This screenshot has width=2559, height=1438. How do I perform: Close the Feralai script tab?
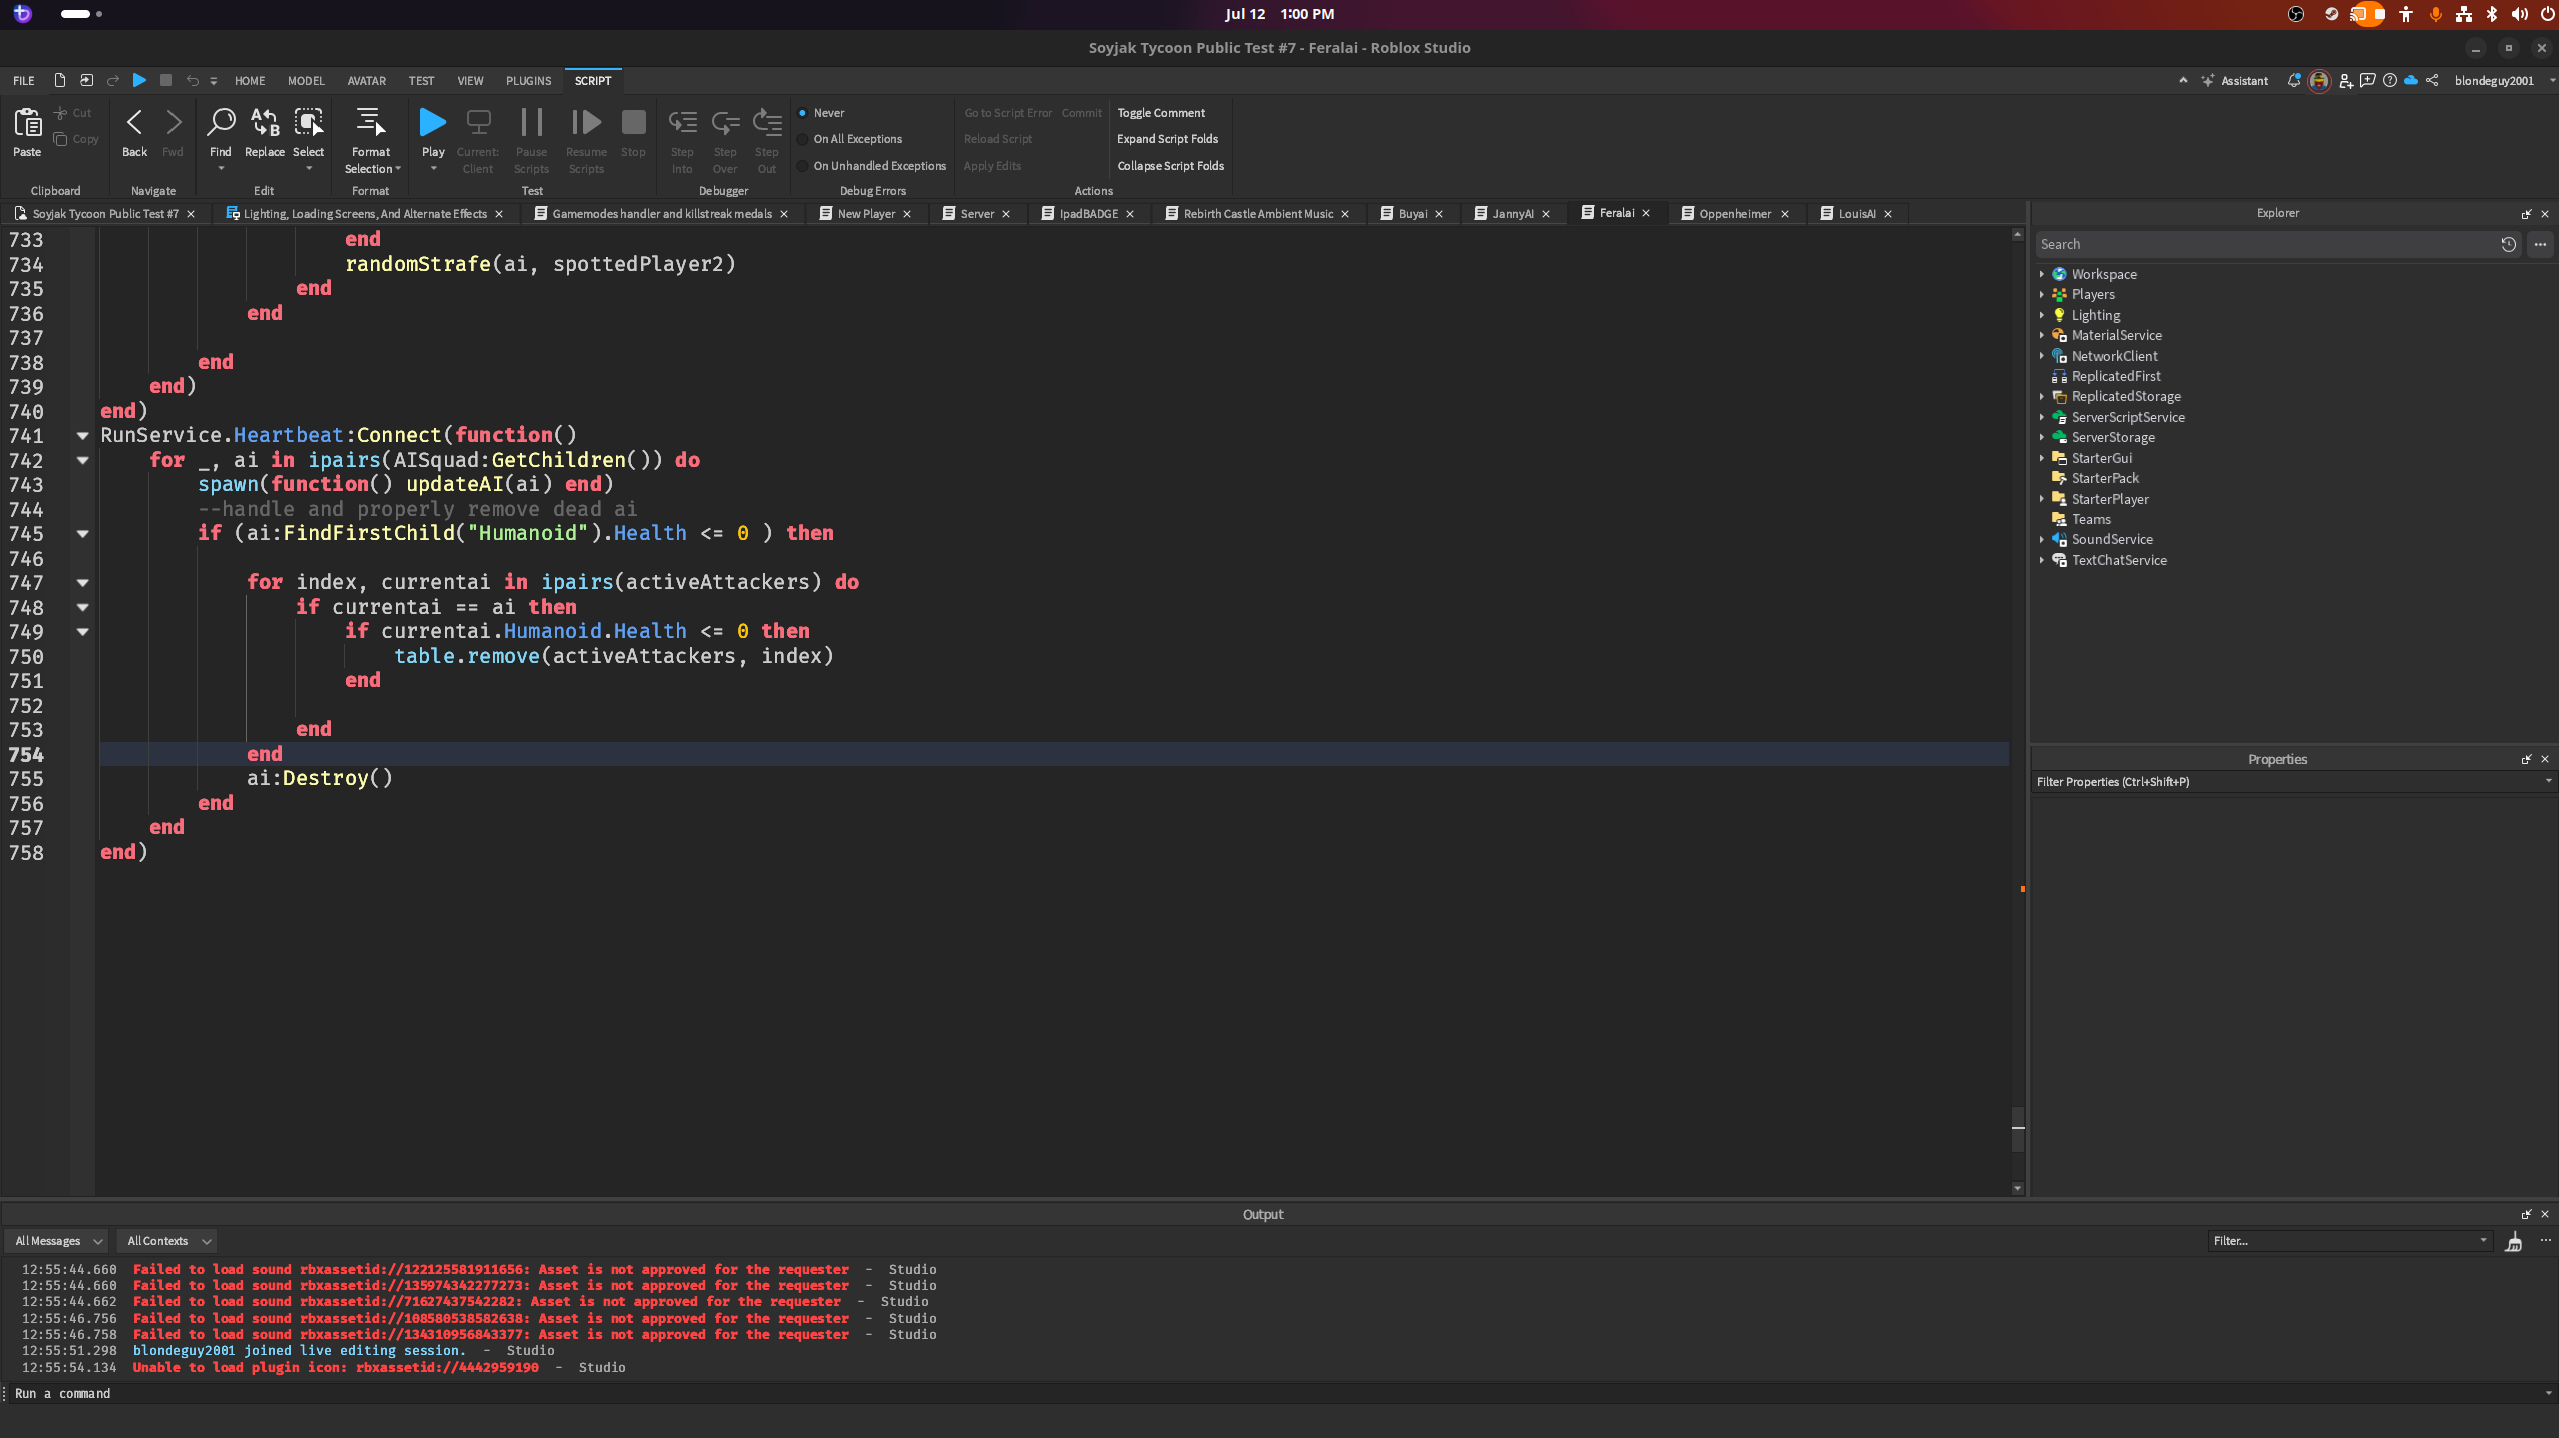point(1646,213)
